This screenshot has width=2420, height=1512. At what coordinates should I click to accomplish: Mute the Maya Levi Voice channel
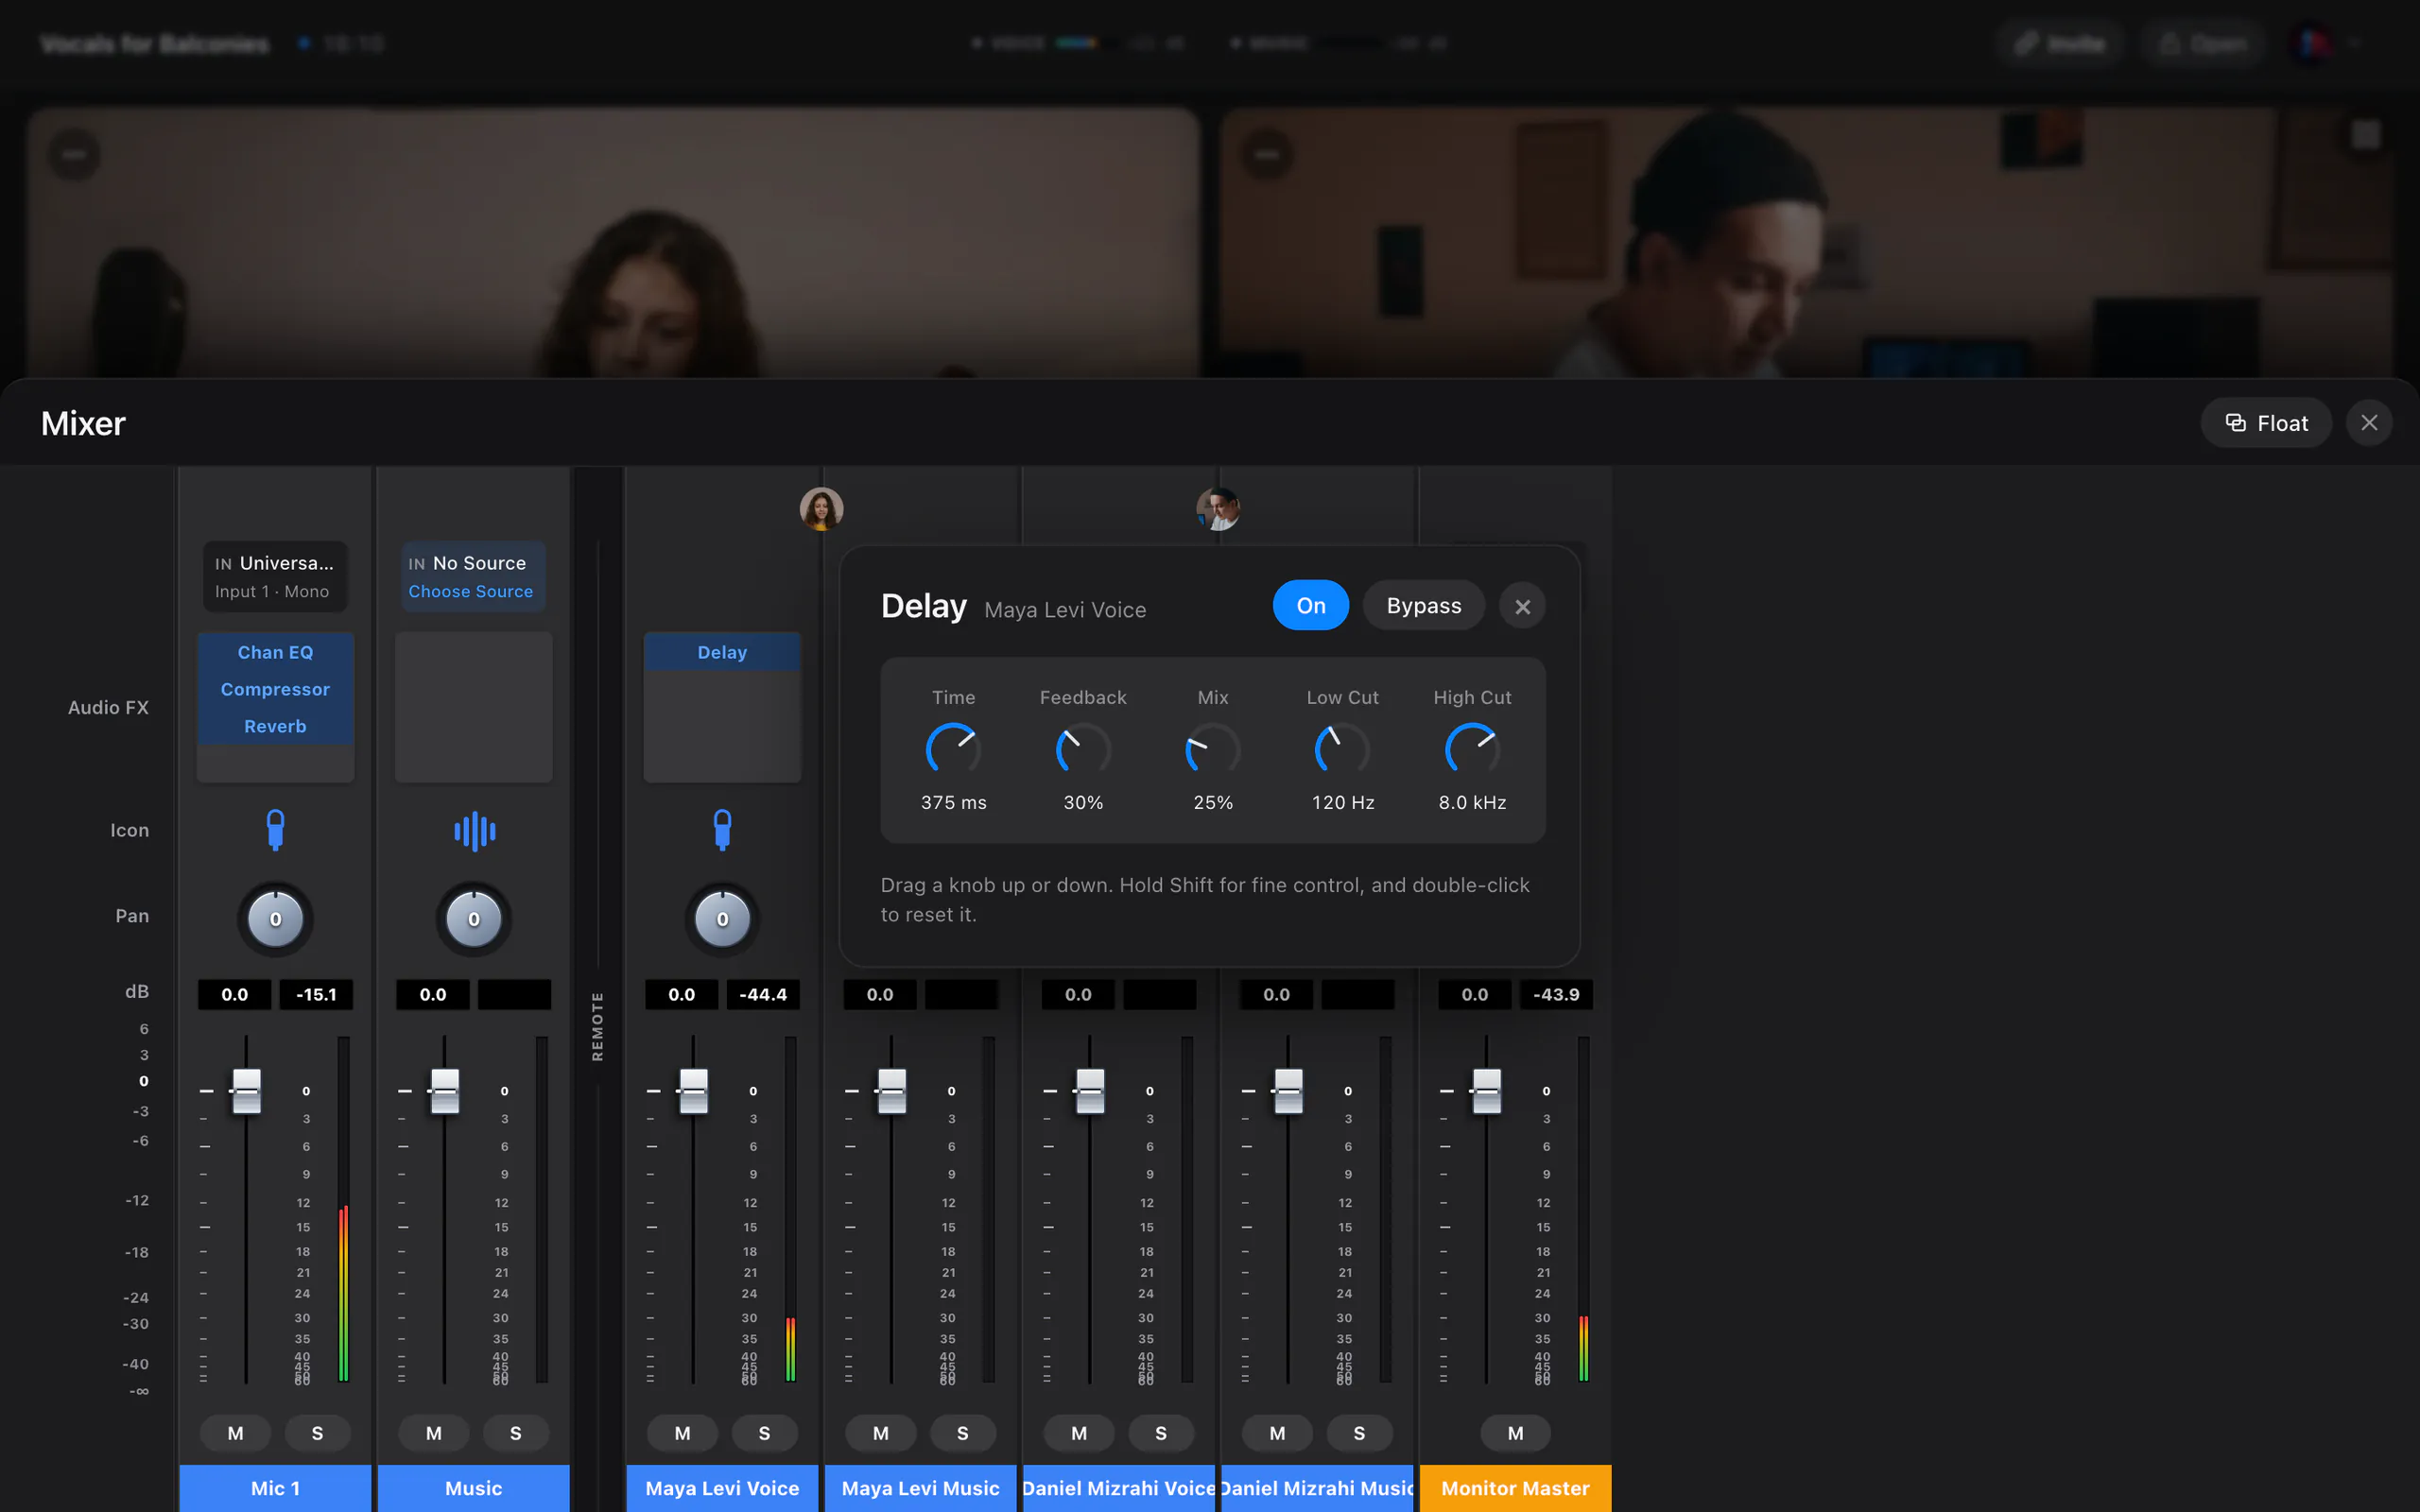pos(682,1433)
